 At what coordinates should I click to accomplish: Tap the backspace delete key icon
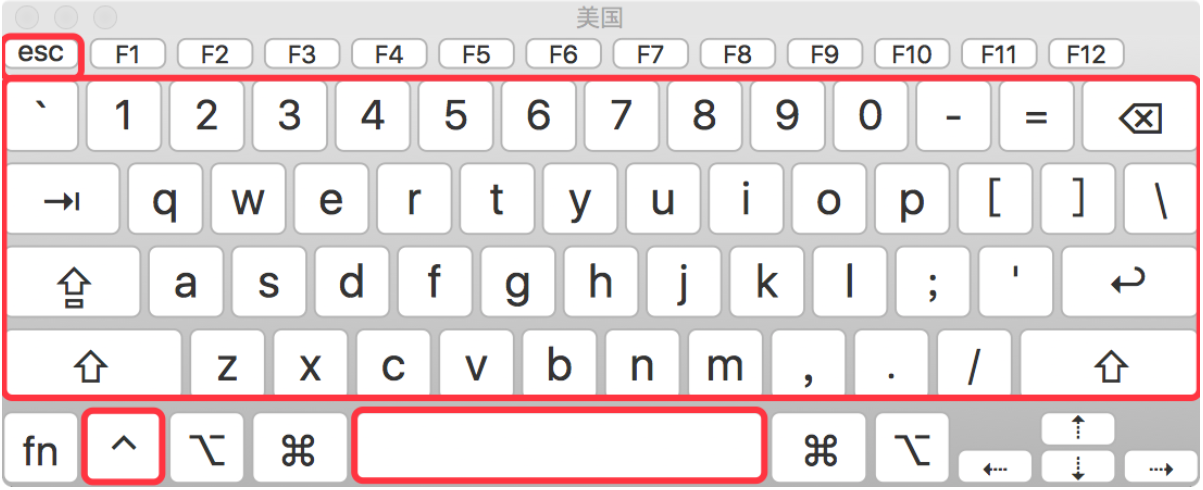1139,118
